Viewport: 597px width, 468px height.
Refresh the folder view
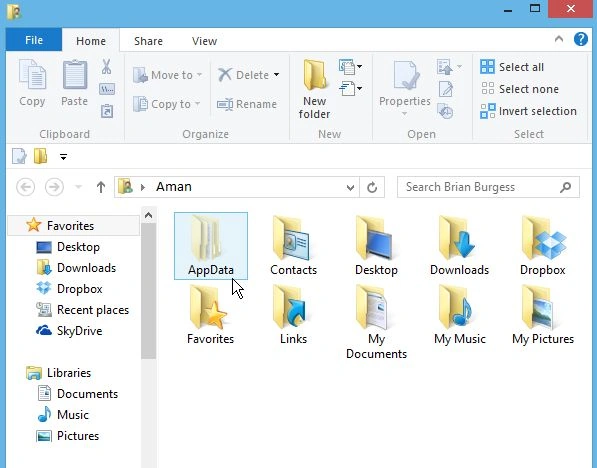372,187
